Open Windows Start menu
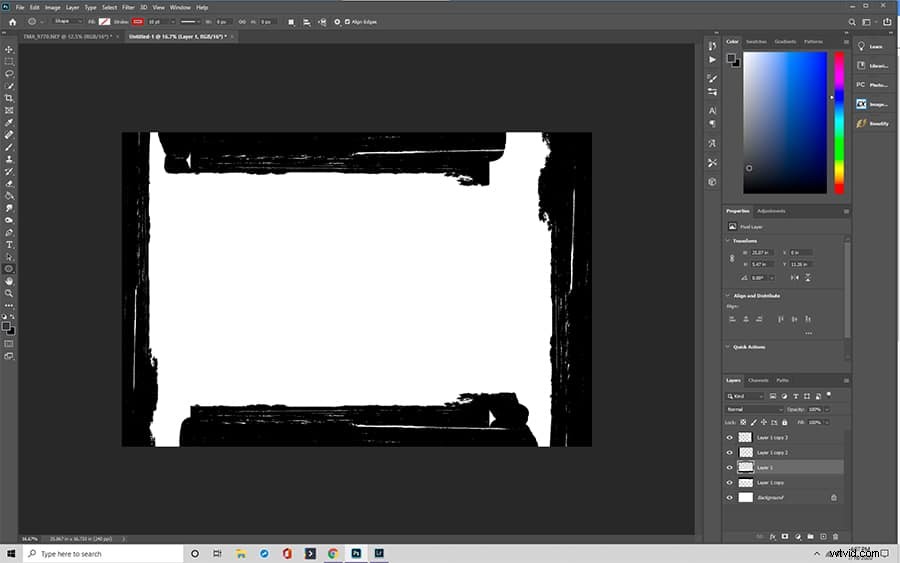900x563 pixels. pyautogui.click(x=11, y=553)
